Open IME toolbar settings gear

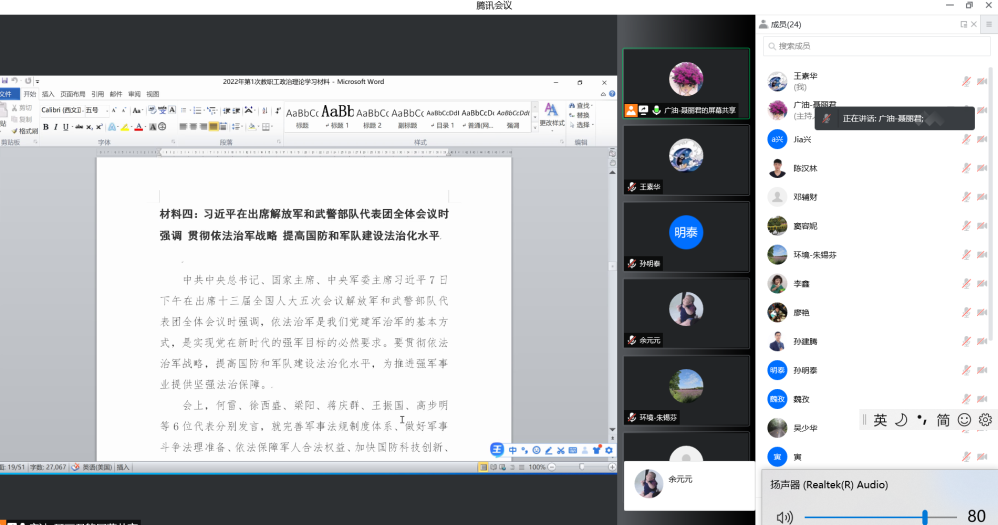pos(609,450)
